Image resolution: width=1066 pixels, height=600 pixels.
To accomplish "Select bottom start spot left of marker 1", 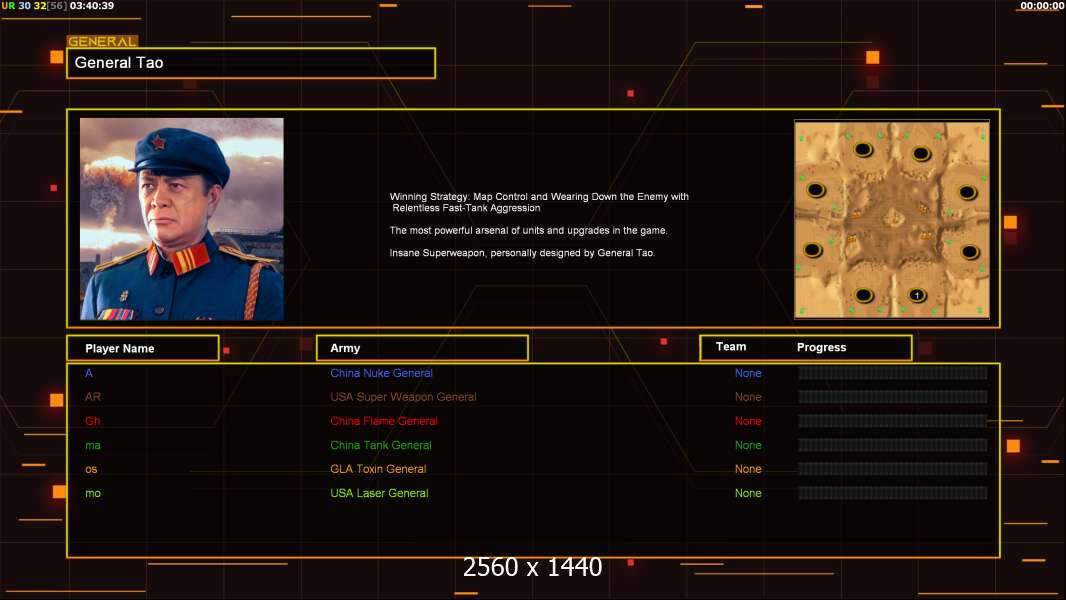I will click(x=864, y=295).
